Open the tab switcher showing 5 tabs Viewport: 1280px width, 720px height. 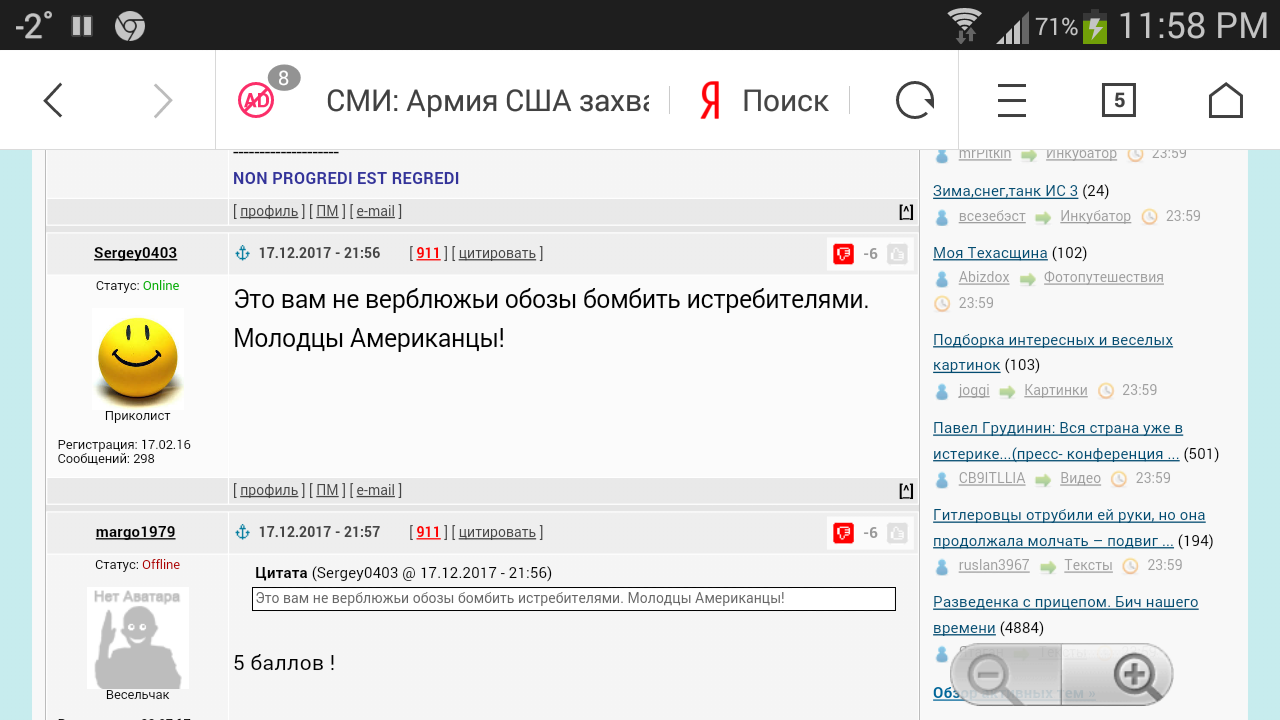[1119, 100]
